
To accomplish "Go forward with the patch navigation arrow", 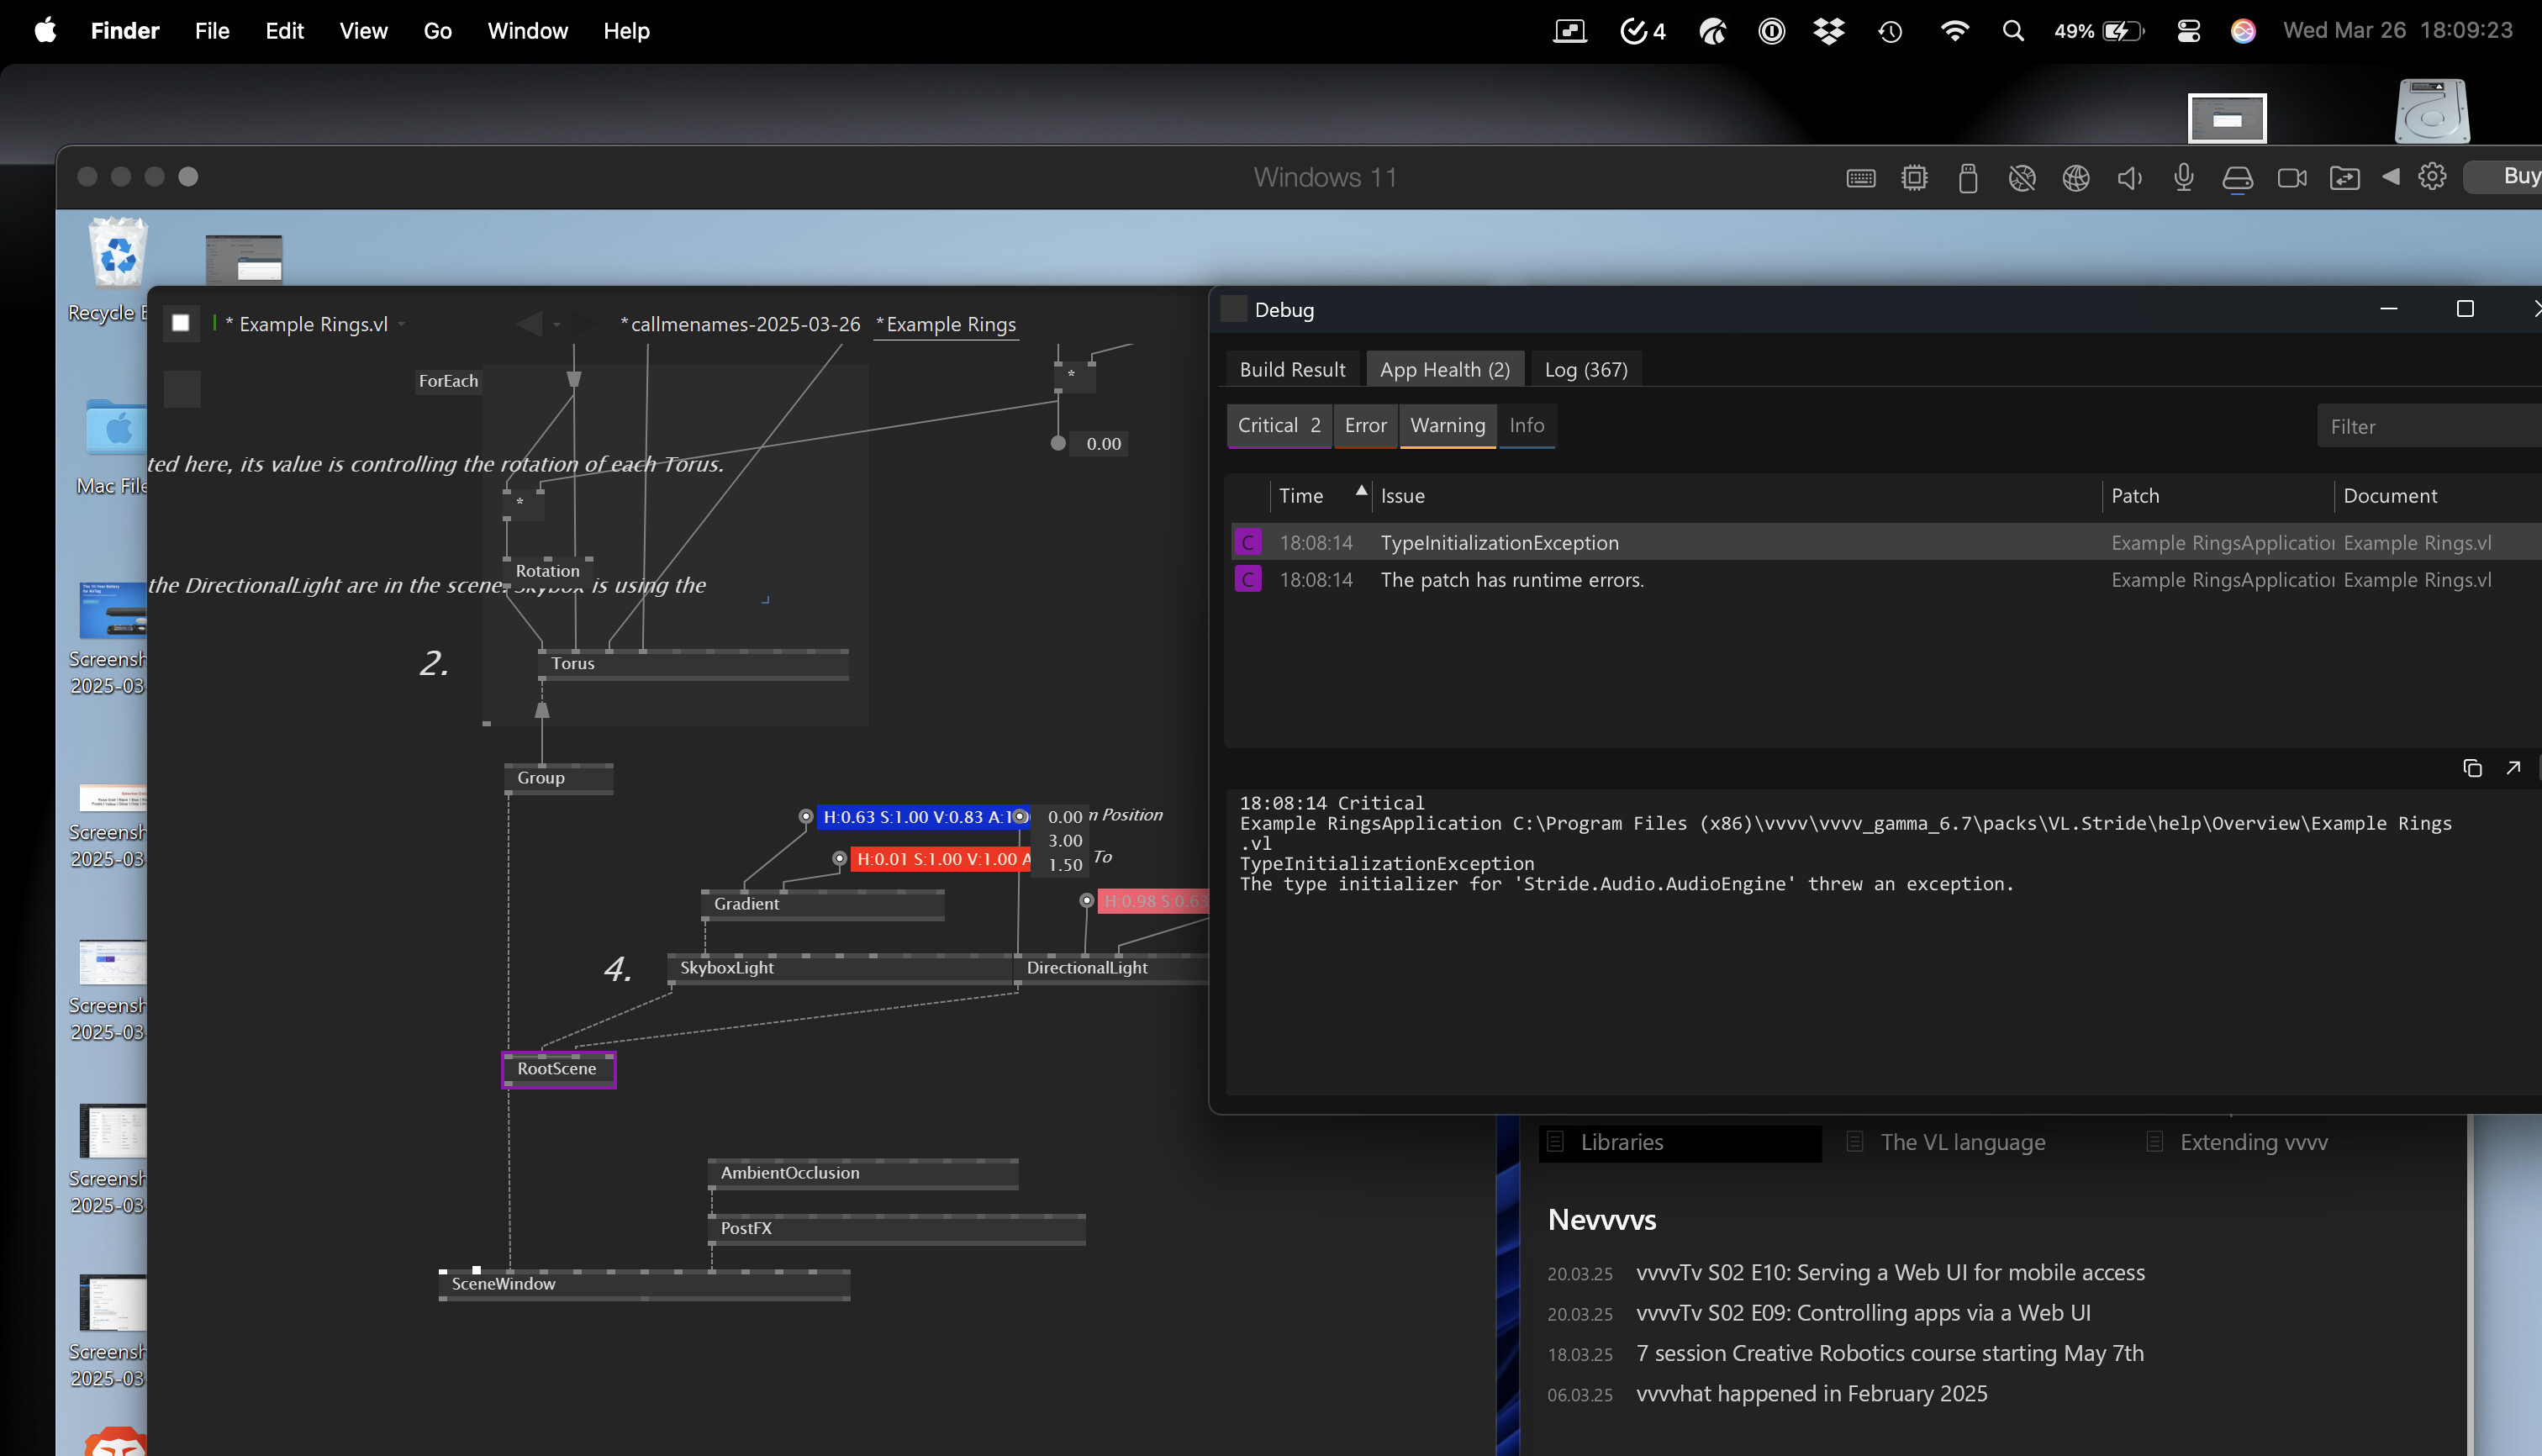I will [x=584, y=323].
